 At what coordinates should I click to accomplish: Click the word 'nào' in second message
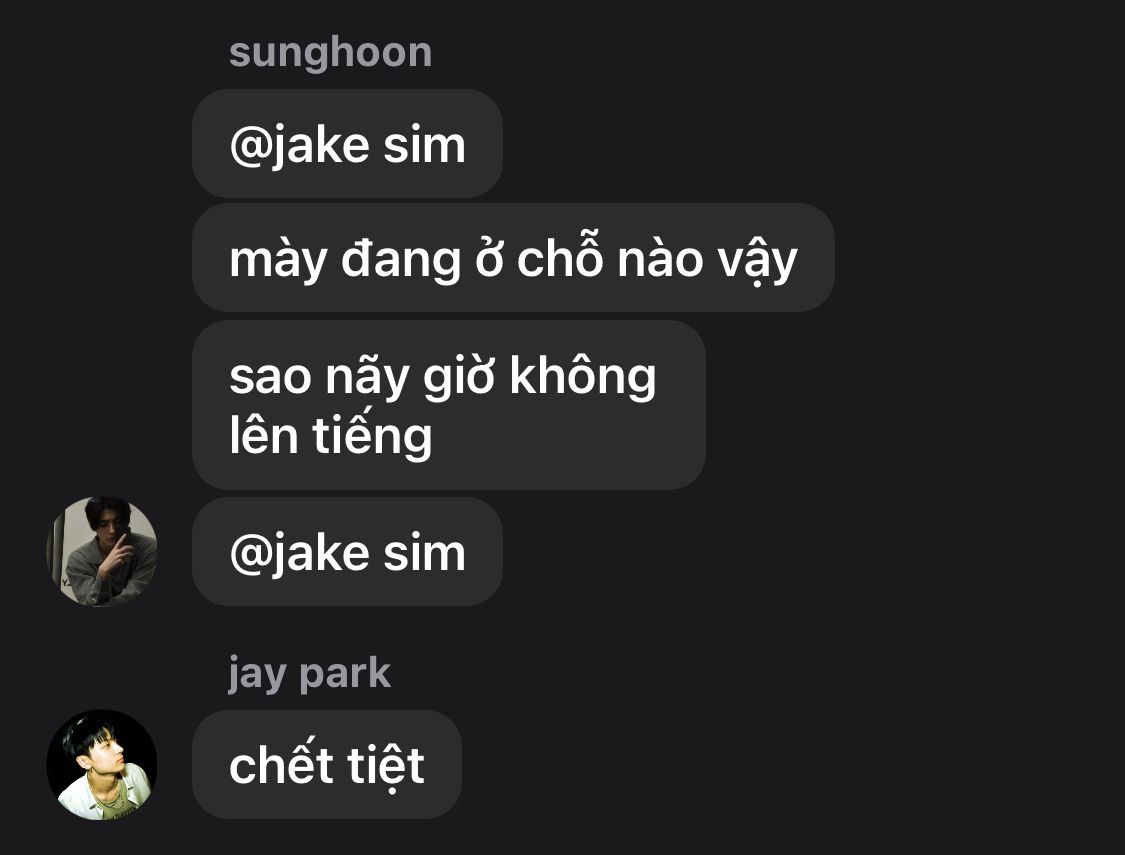point(660,258)
